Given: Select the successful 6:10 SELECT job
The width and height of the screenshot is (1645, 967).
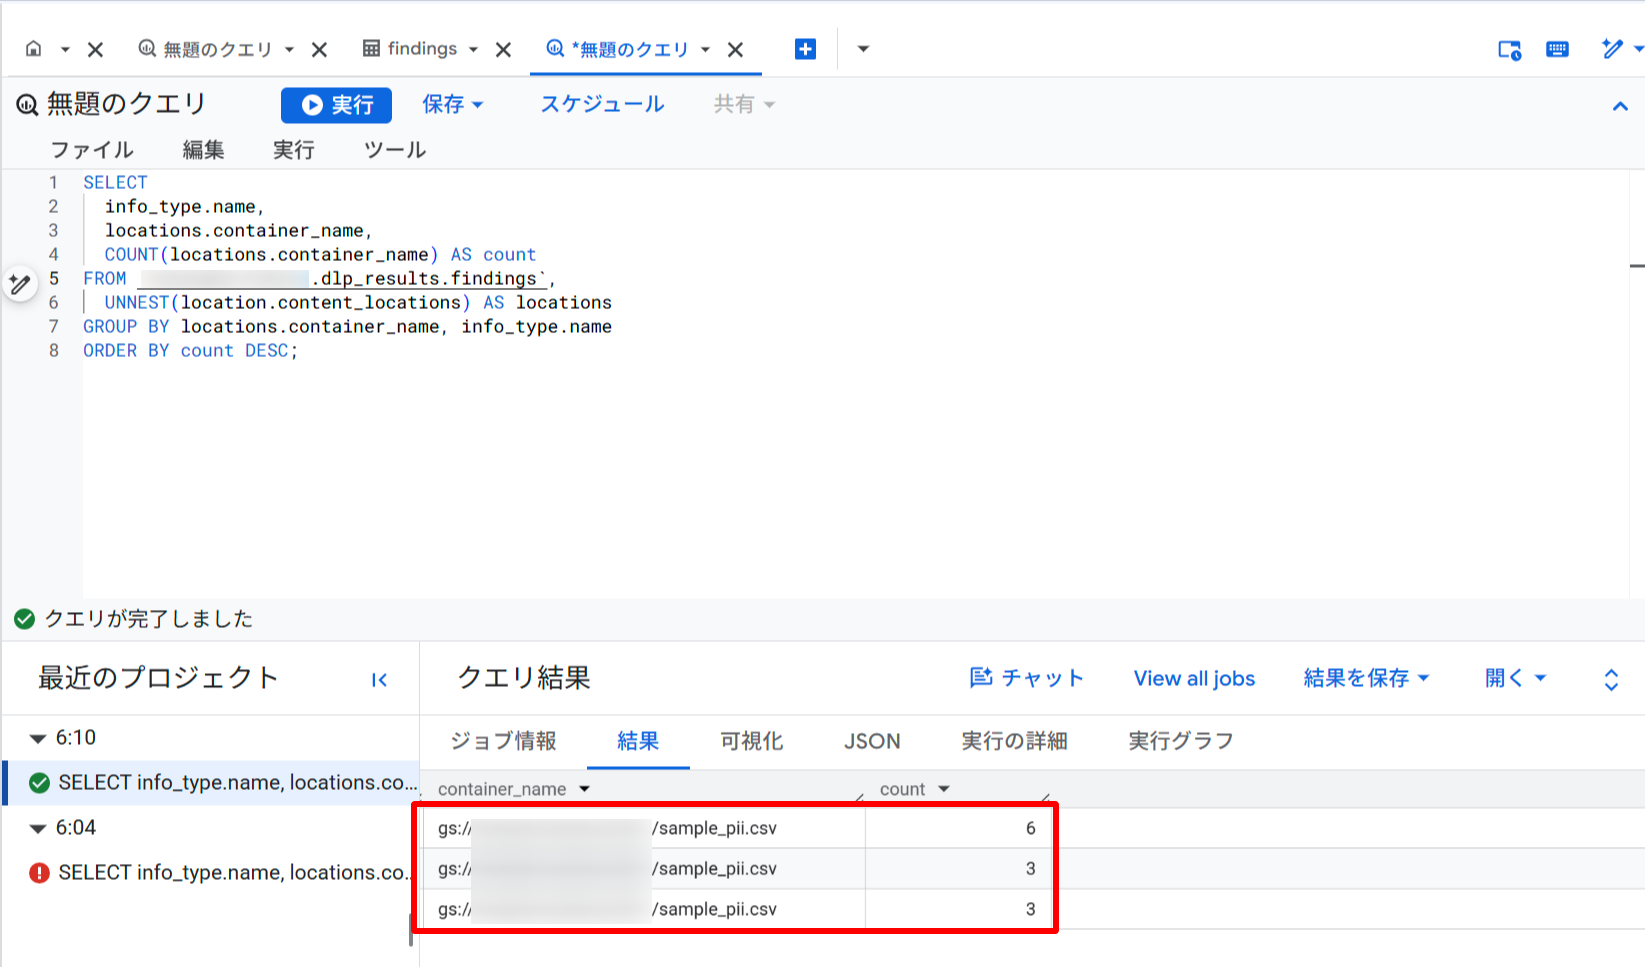Looking at the screenshot, I should [210, 783].
